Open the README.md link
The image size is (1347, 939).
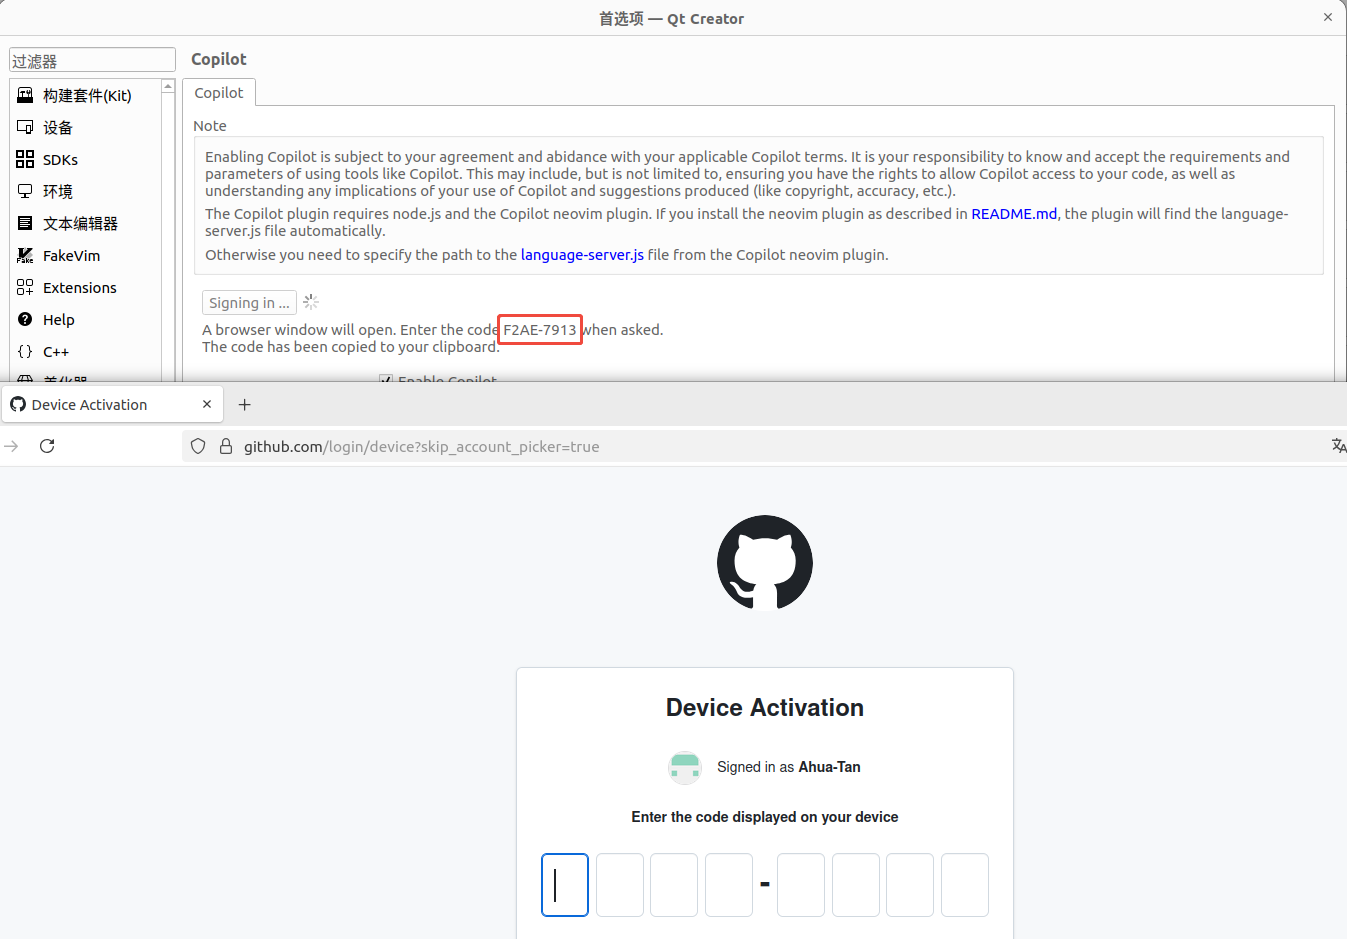1014,214
